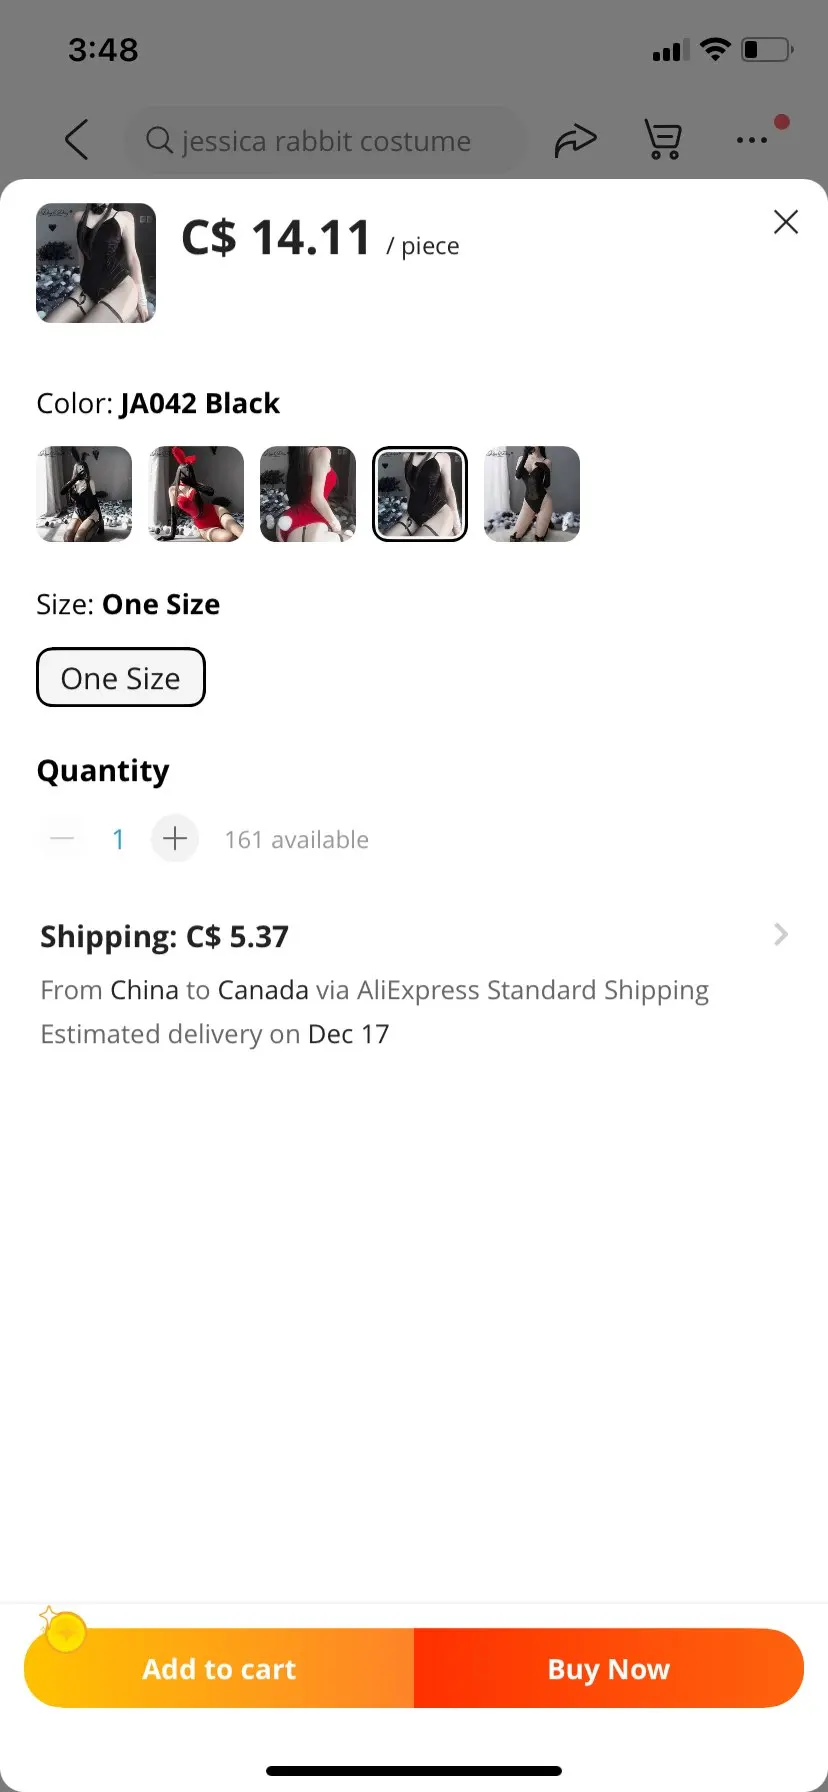This screenshot has width=828, height=1792.
Task: Tap the back arrow icon
Action: (x=77, y=140)
